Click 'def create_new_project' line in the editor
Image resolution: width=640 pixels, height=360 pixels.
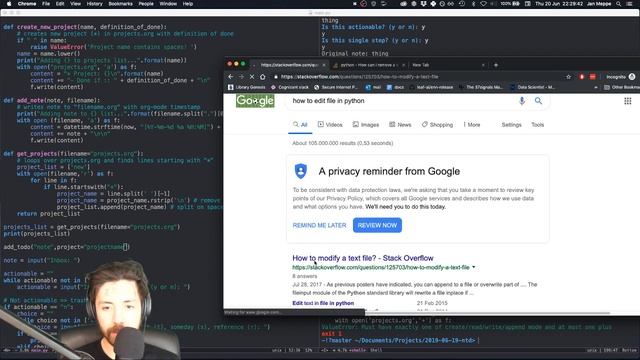(85, 27)
